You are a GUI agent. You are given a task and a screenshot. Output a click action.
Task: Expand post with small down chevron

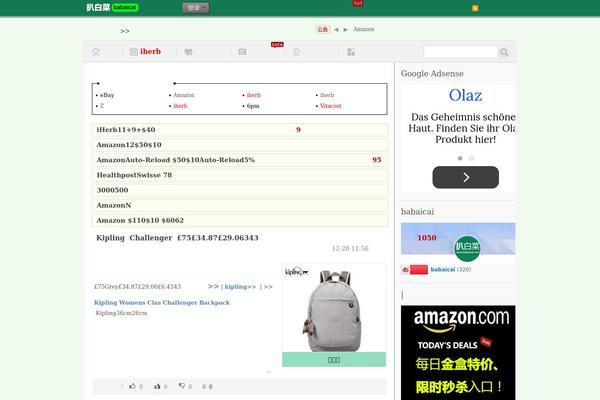click(x=269, y=372)
